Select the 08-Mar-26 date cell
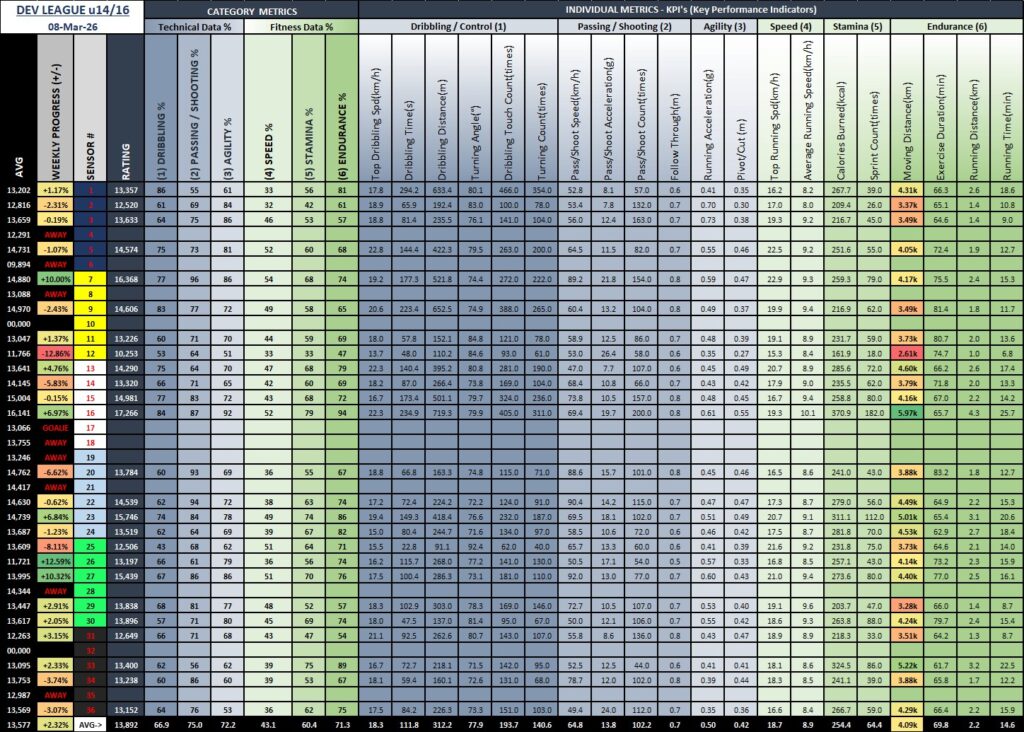 (x=72, y=25)
